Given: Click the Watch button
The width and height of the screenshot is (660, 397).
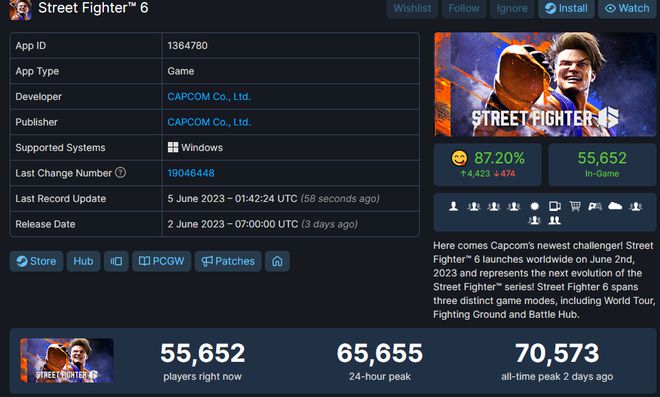Looking at the screenshot, I should pyautogui.click(x=627, y=8).
